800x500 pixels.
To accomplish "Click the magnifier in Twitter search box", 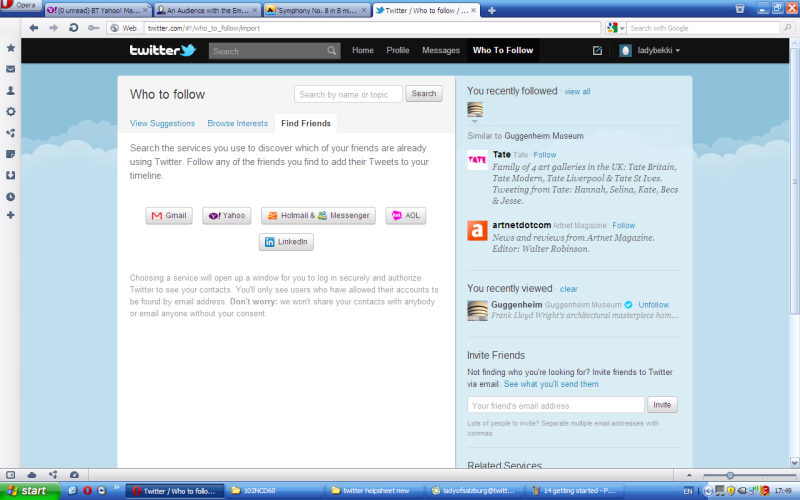I will [332, 51].
